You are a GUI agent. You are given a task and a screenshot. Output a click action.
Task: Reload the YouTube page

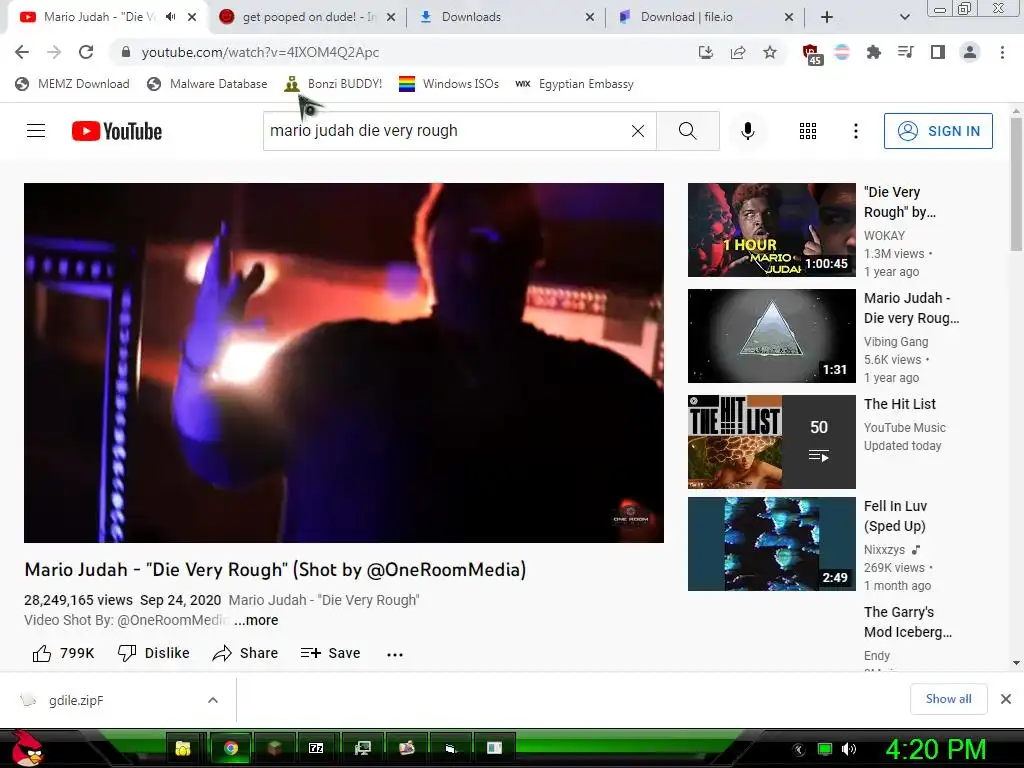[86, 52]
